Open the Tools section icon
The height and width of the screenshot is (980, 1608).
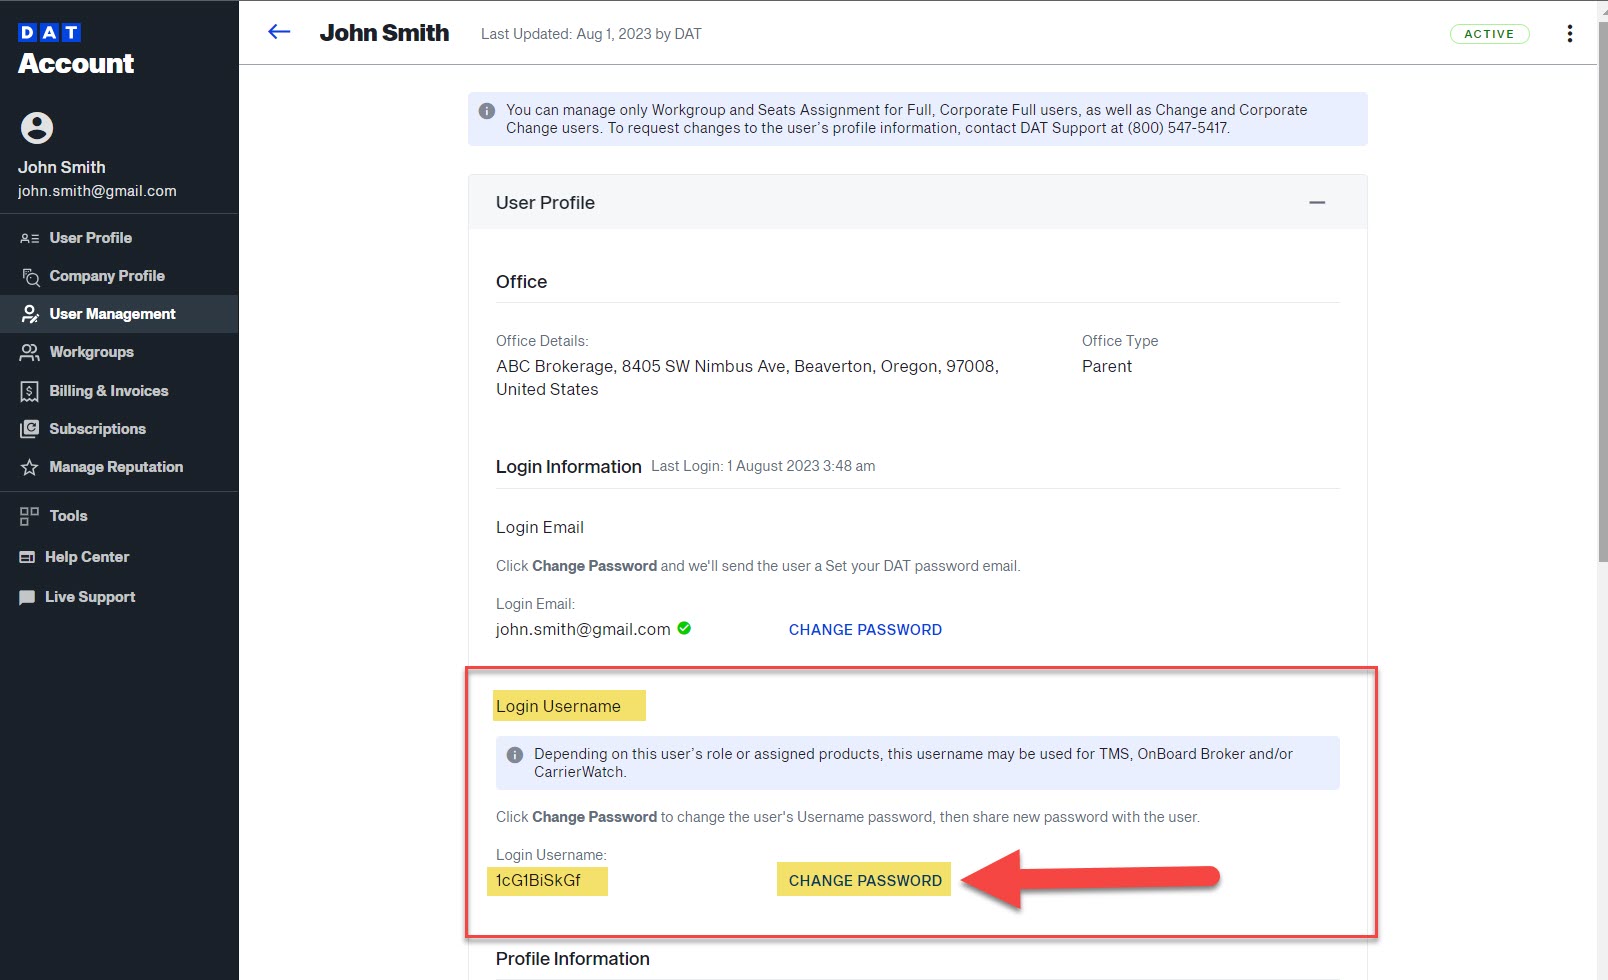click(x=29, y=516)
